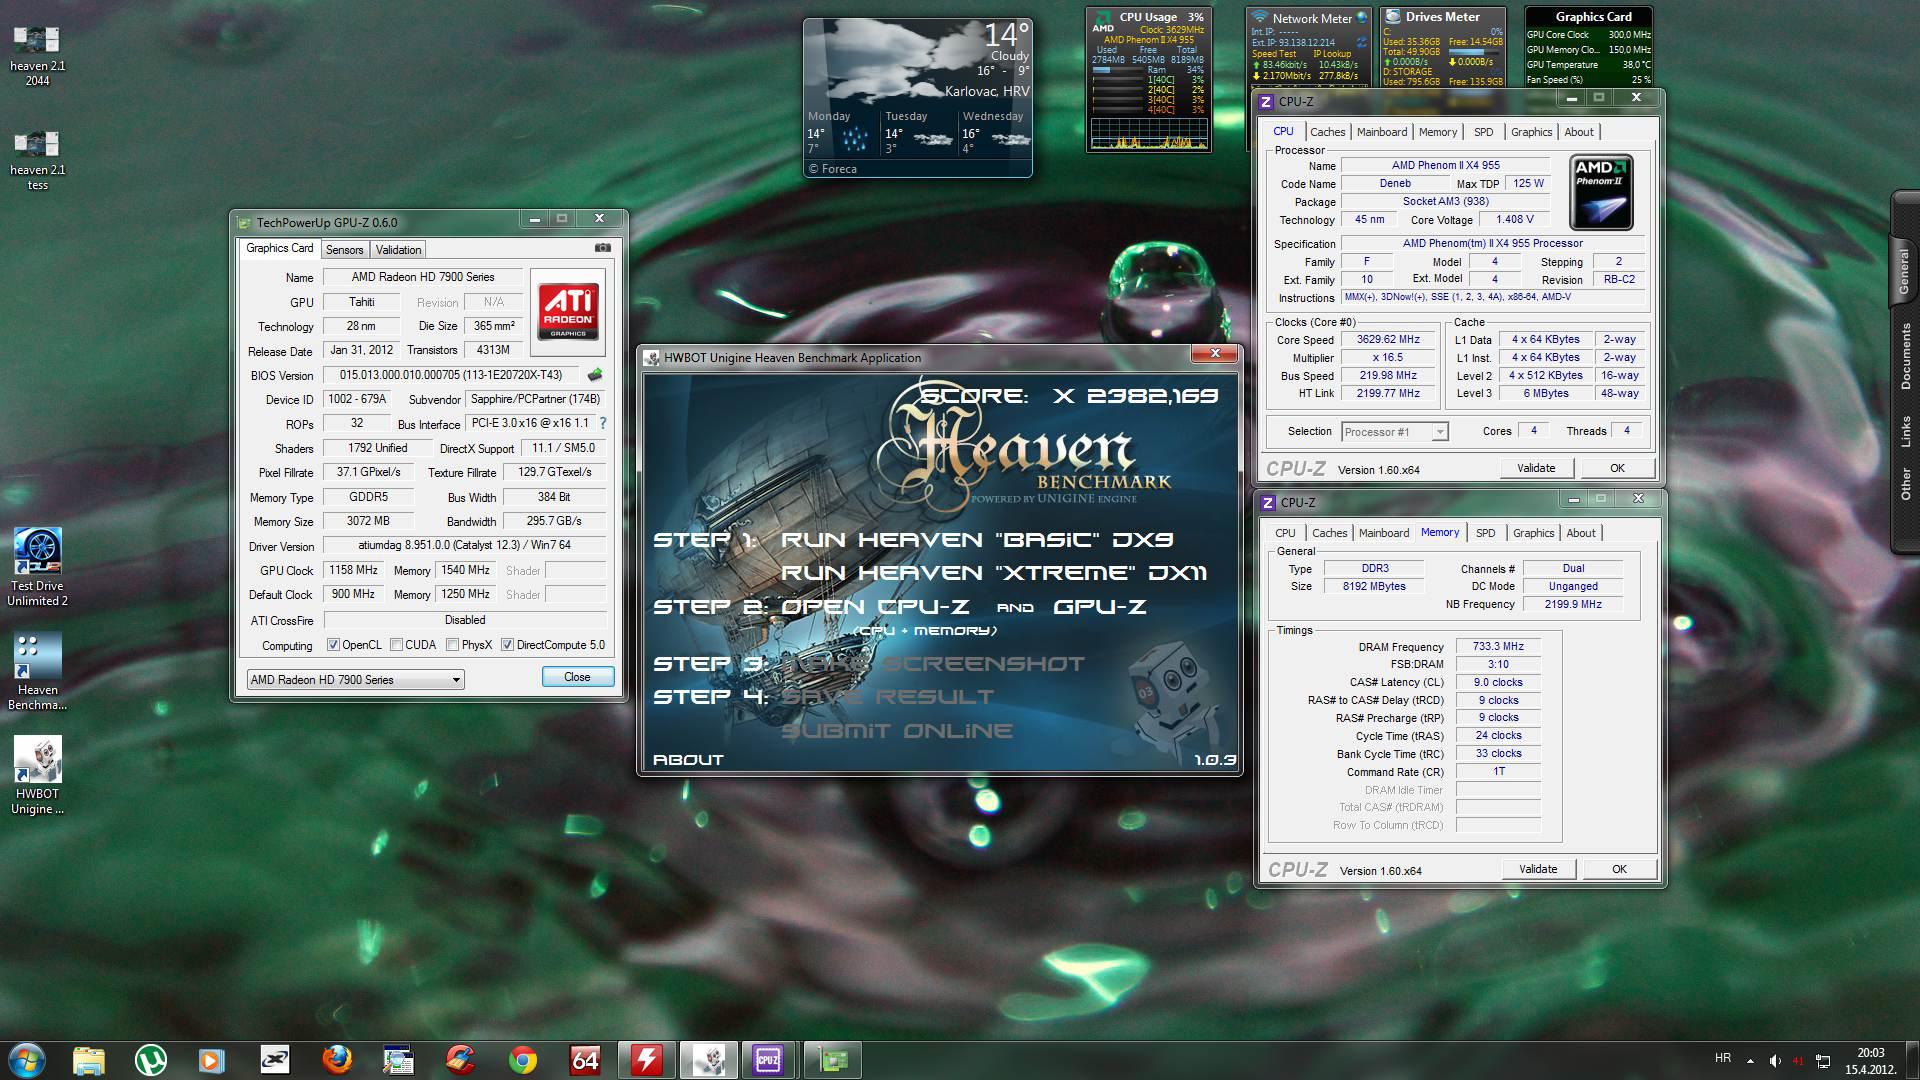Open the Caches tab in upper CPU-Z
This screenshot has width=1920, height=1080.
click(1327, 132)
